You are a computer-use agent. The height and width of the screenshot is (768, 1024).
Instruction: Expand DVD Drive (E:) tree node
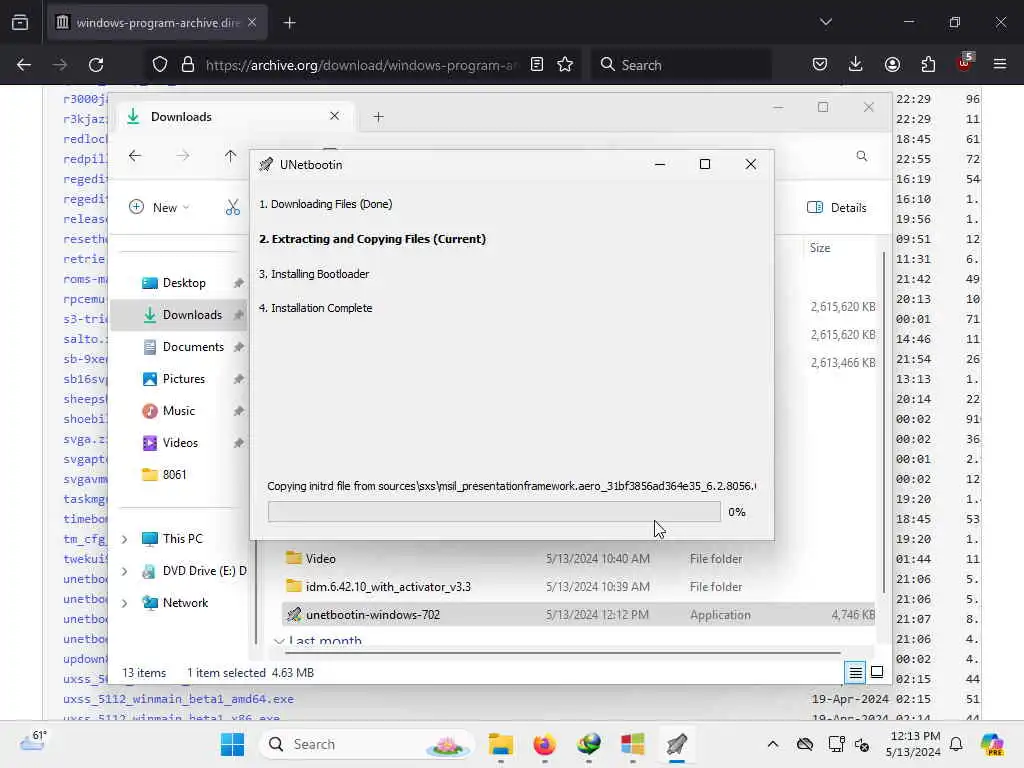click(x=125, y=571)
